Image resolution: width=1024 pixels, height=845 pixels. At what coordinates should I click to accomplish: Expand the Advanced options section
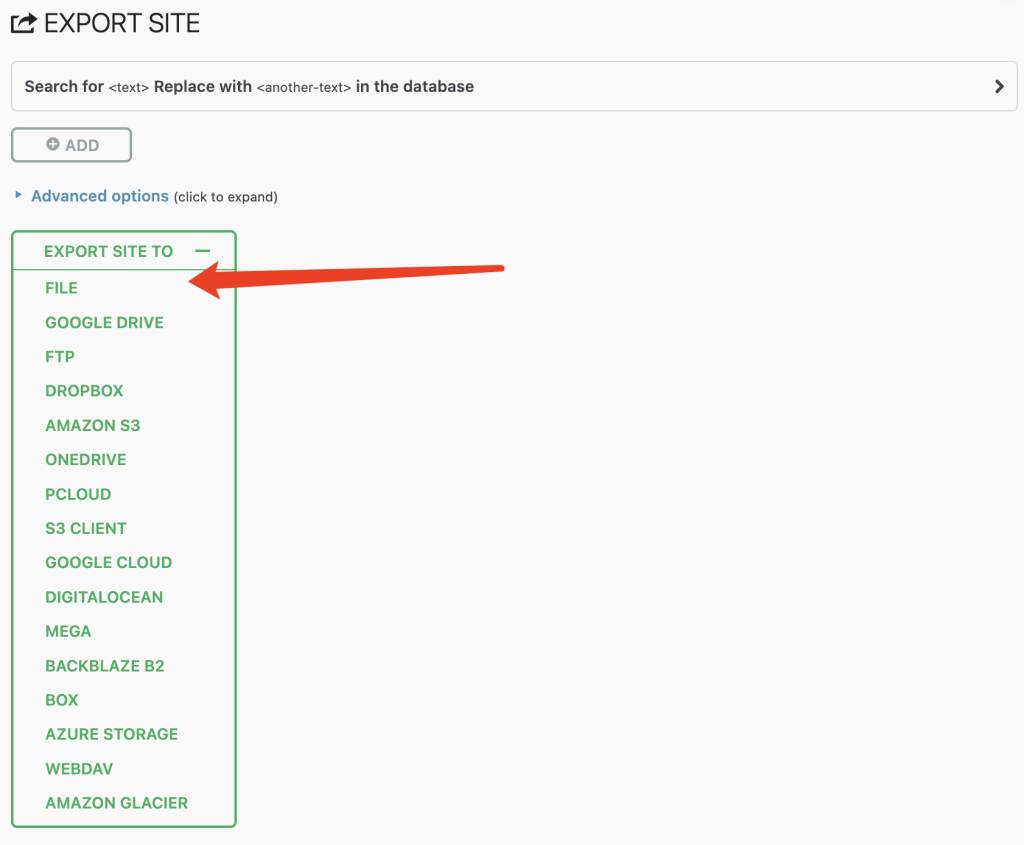click(99, 196)
